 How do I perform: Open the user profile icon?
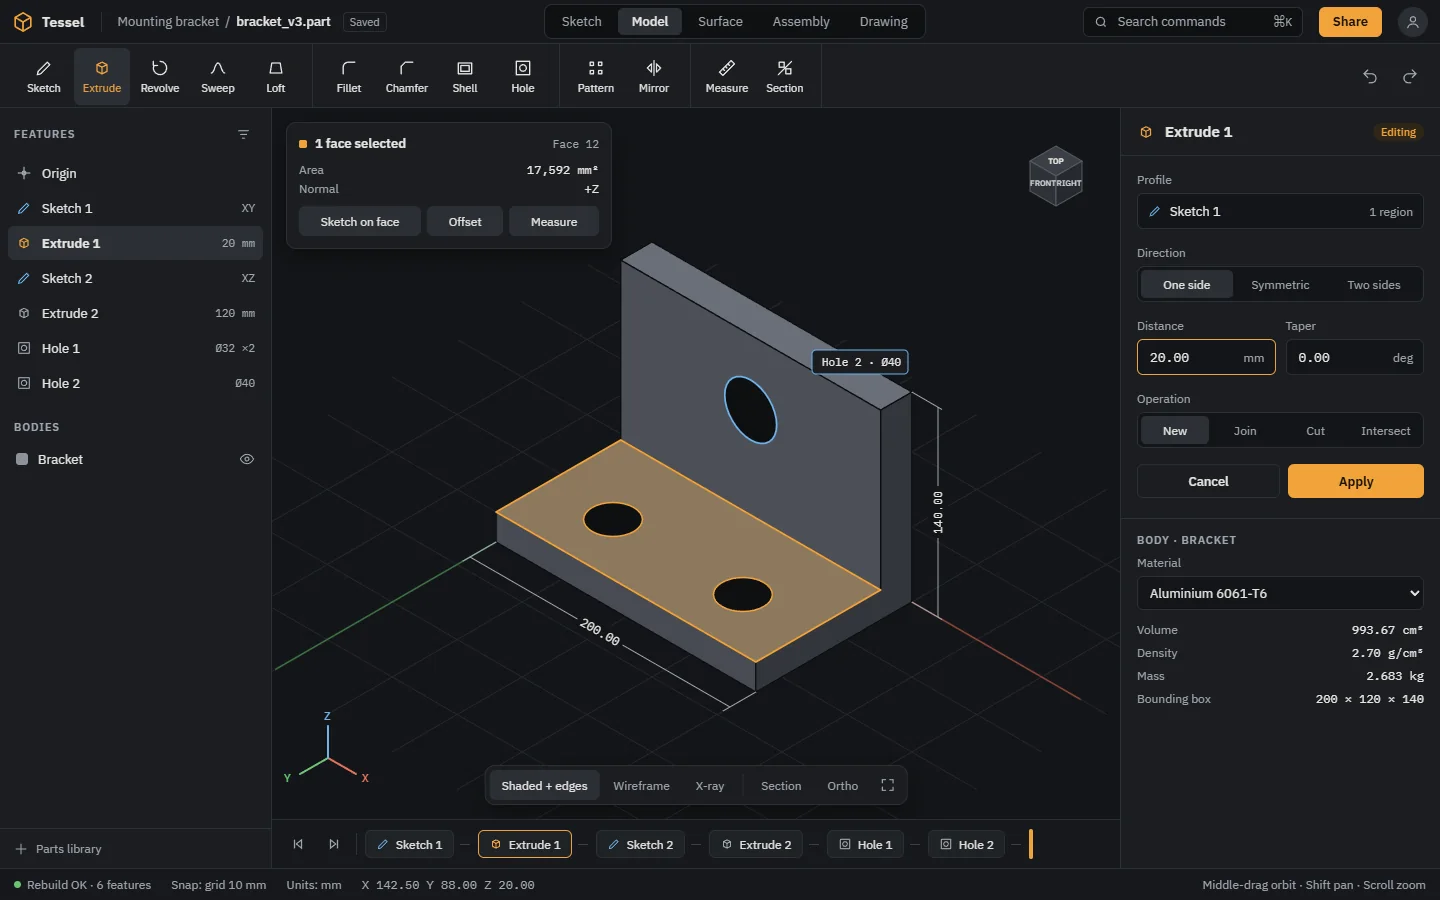click(1412, 22)
